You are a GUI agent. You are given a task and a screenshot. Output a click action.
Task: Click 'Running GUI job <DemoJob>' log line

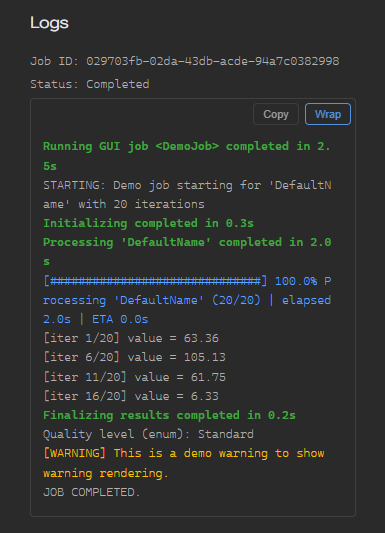(x=187, y=156)
